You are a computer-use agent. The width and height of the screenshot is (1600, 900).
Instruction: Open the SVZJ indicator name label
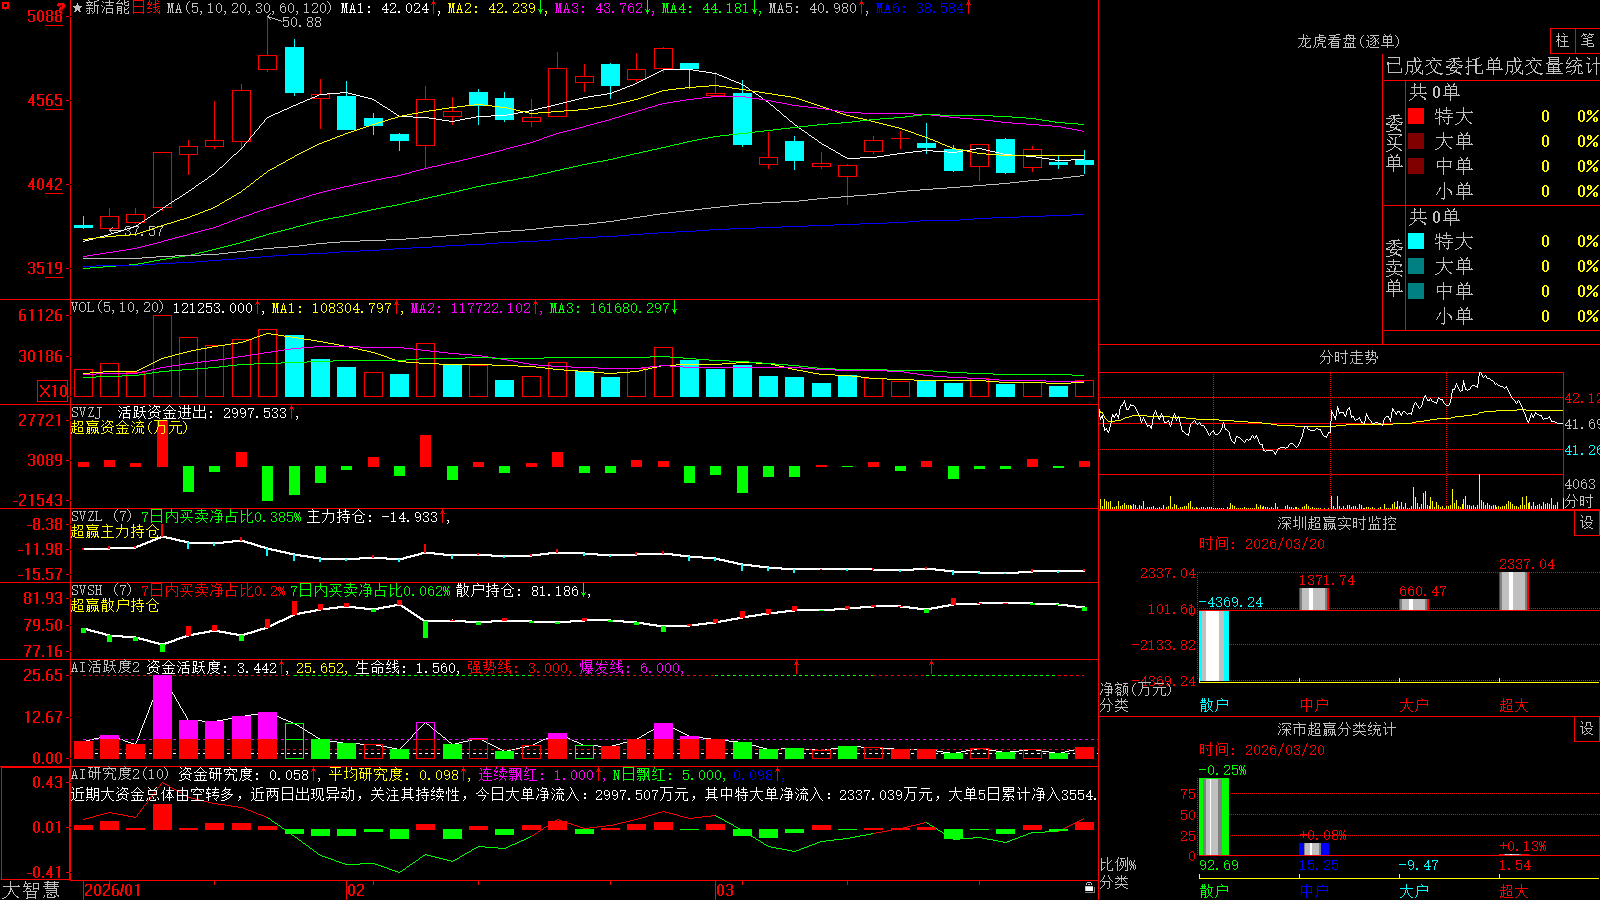pyautogui.click(x=87, y=412)
